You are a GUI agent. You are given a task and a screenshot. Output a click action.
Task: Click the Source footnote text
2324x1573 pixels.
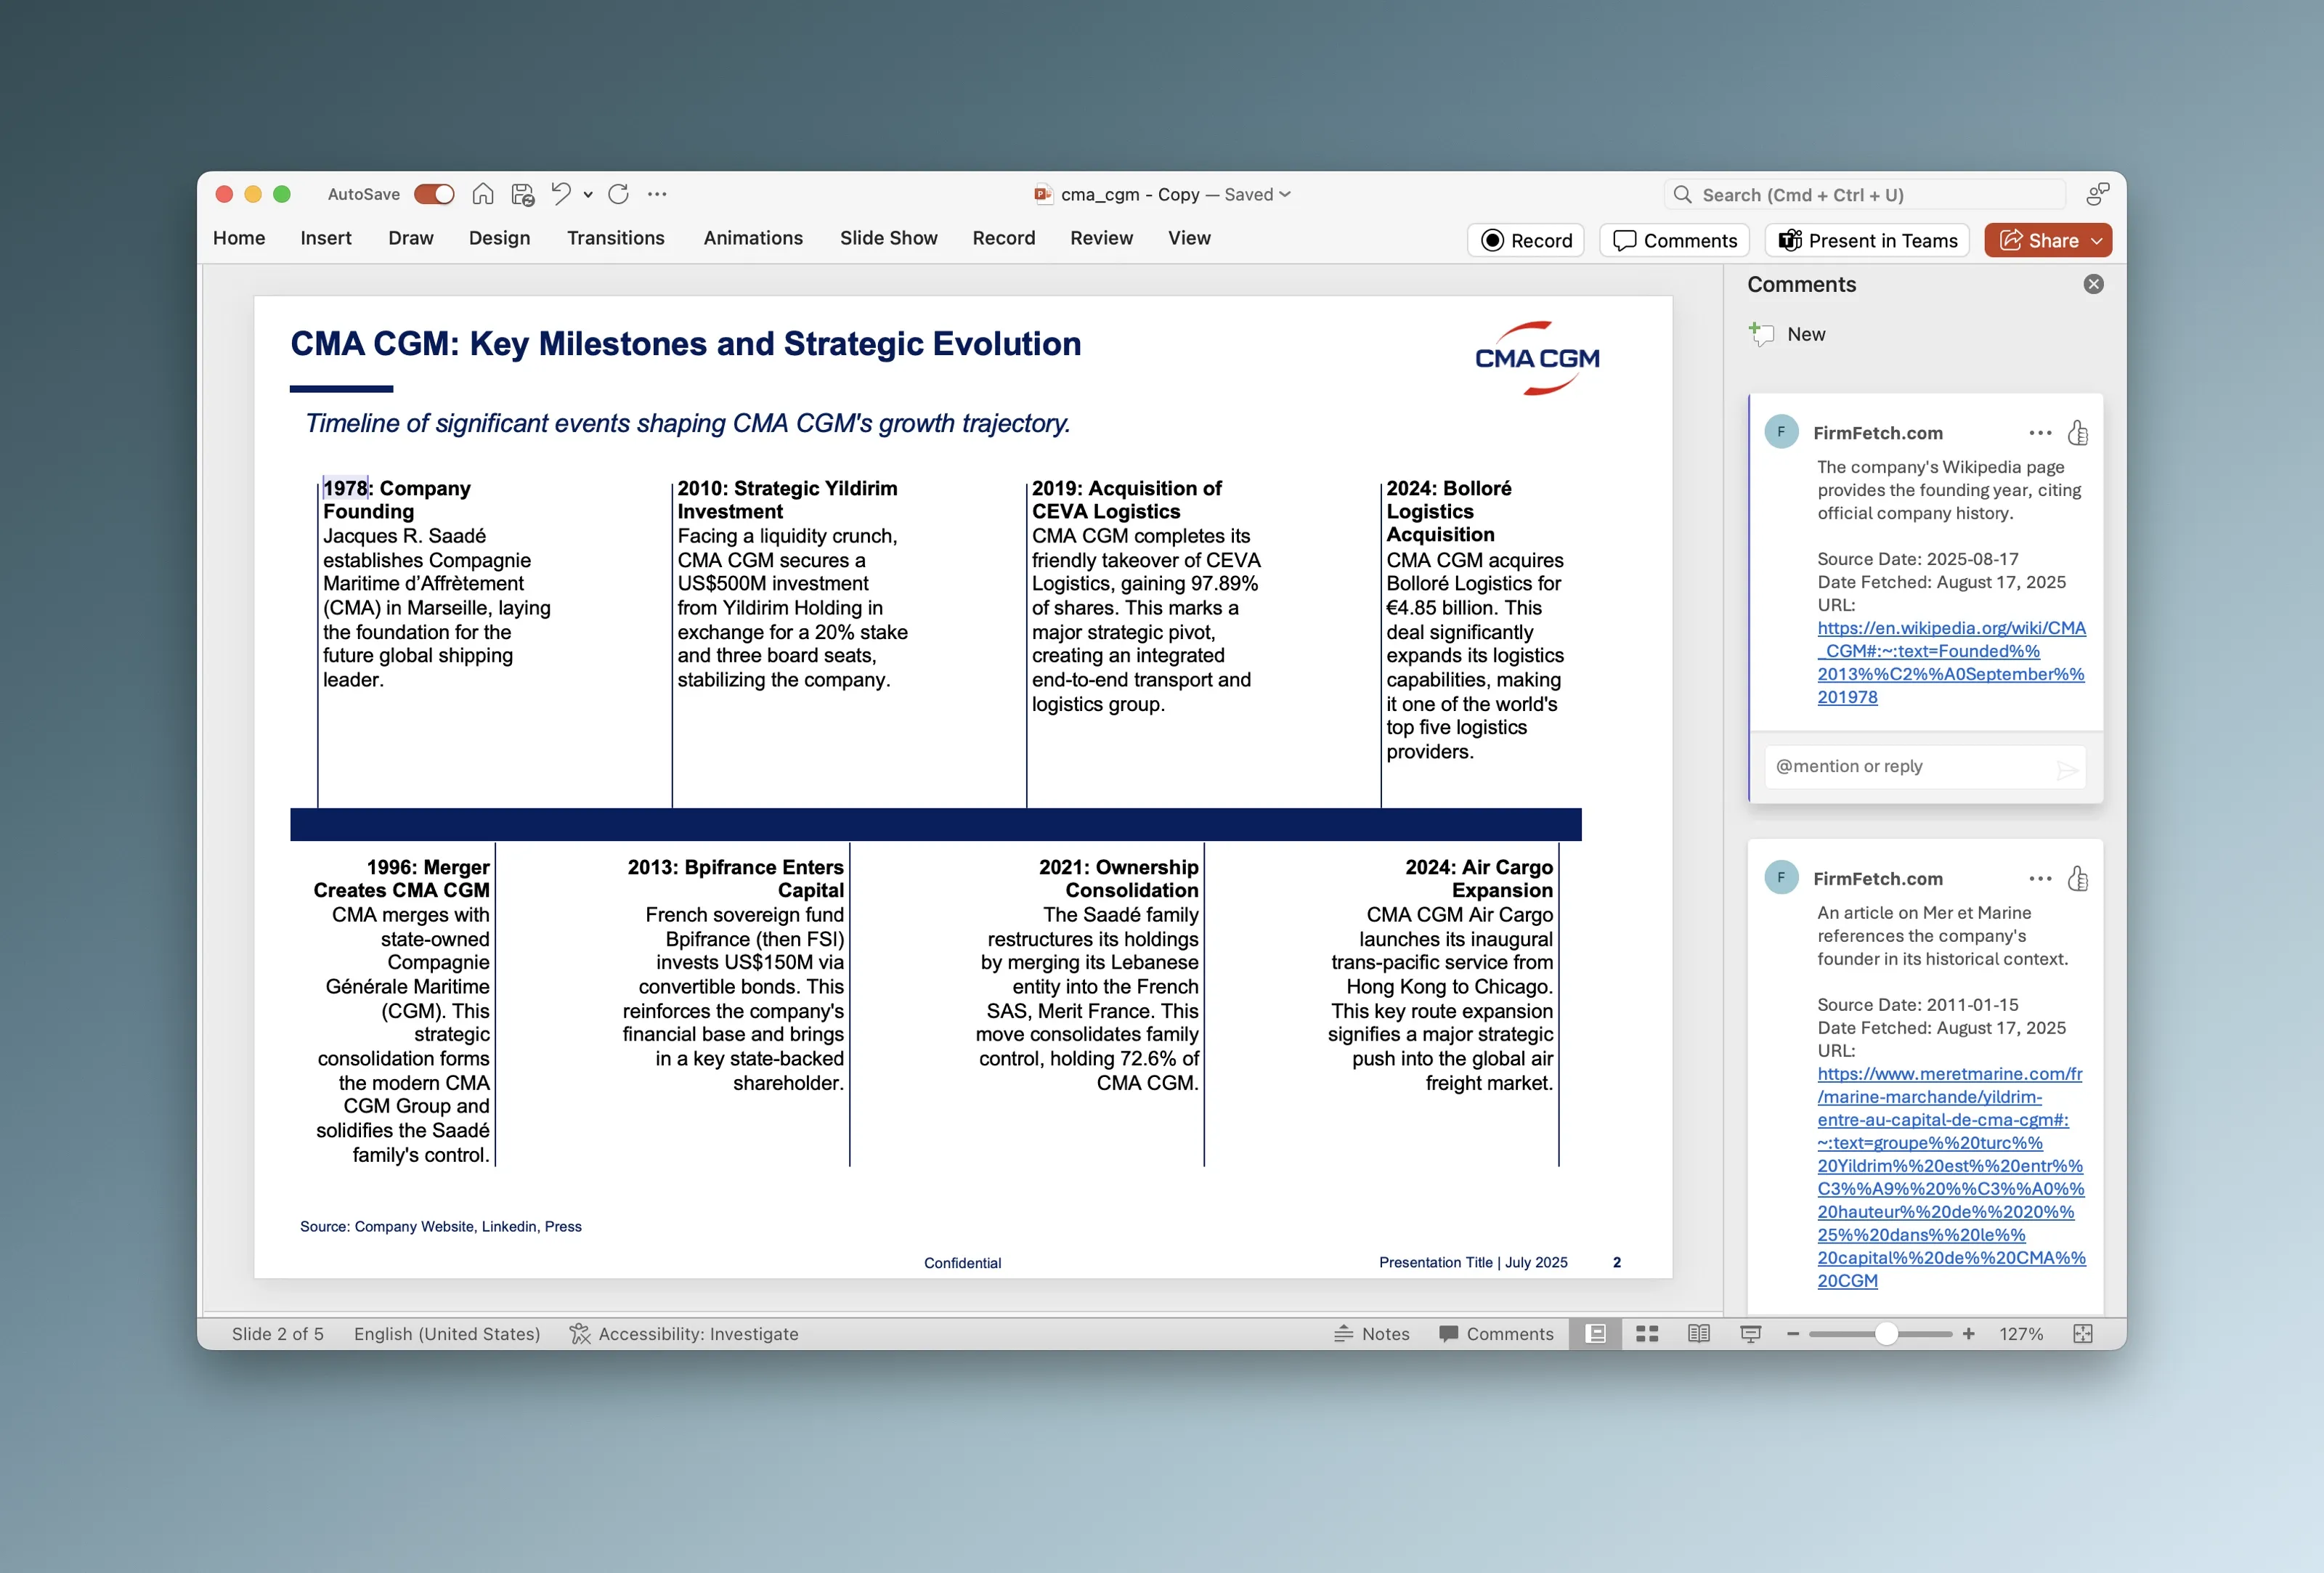pyautogui.click(x=441, y=1226)
